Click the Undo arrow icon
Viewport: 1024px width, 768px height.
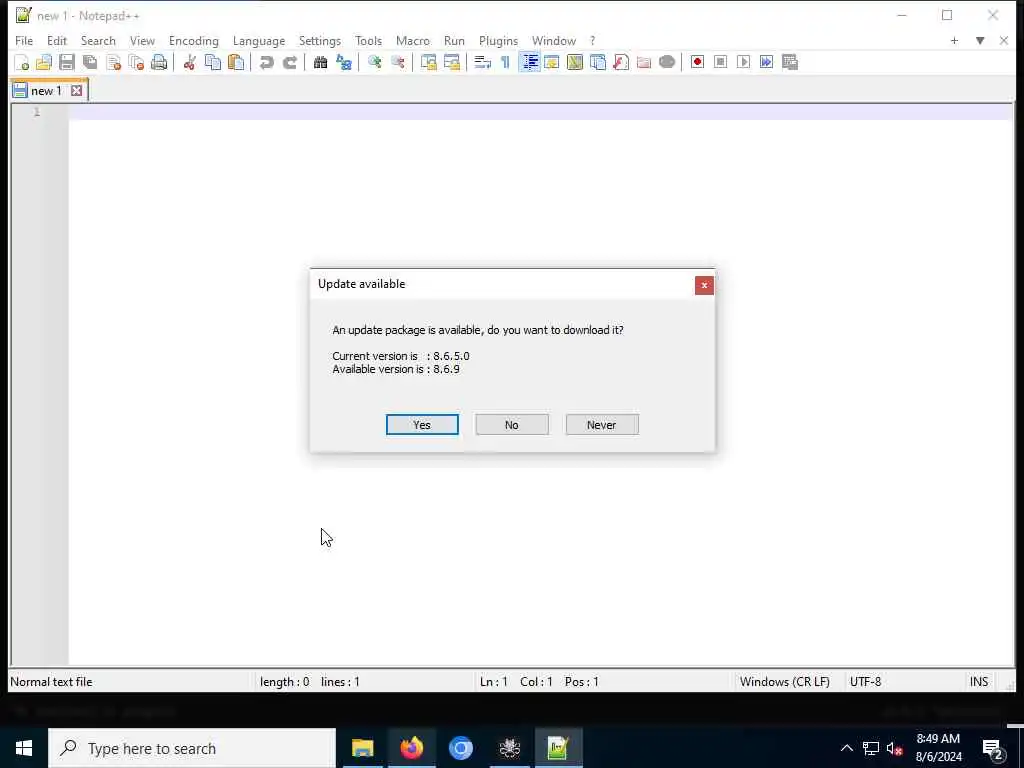[x=266, y=62]
